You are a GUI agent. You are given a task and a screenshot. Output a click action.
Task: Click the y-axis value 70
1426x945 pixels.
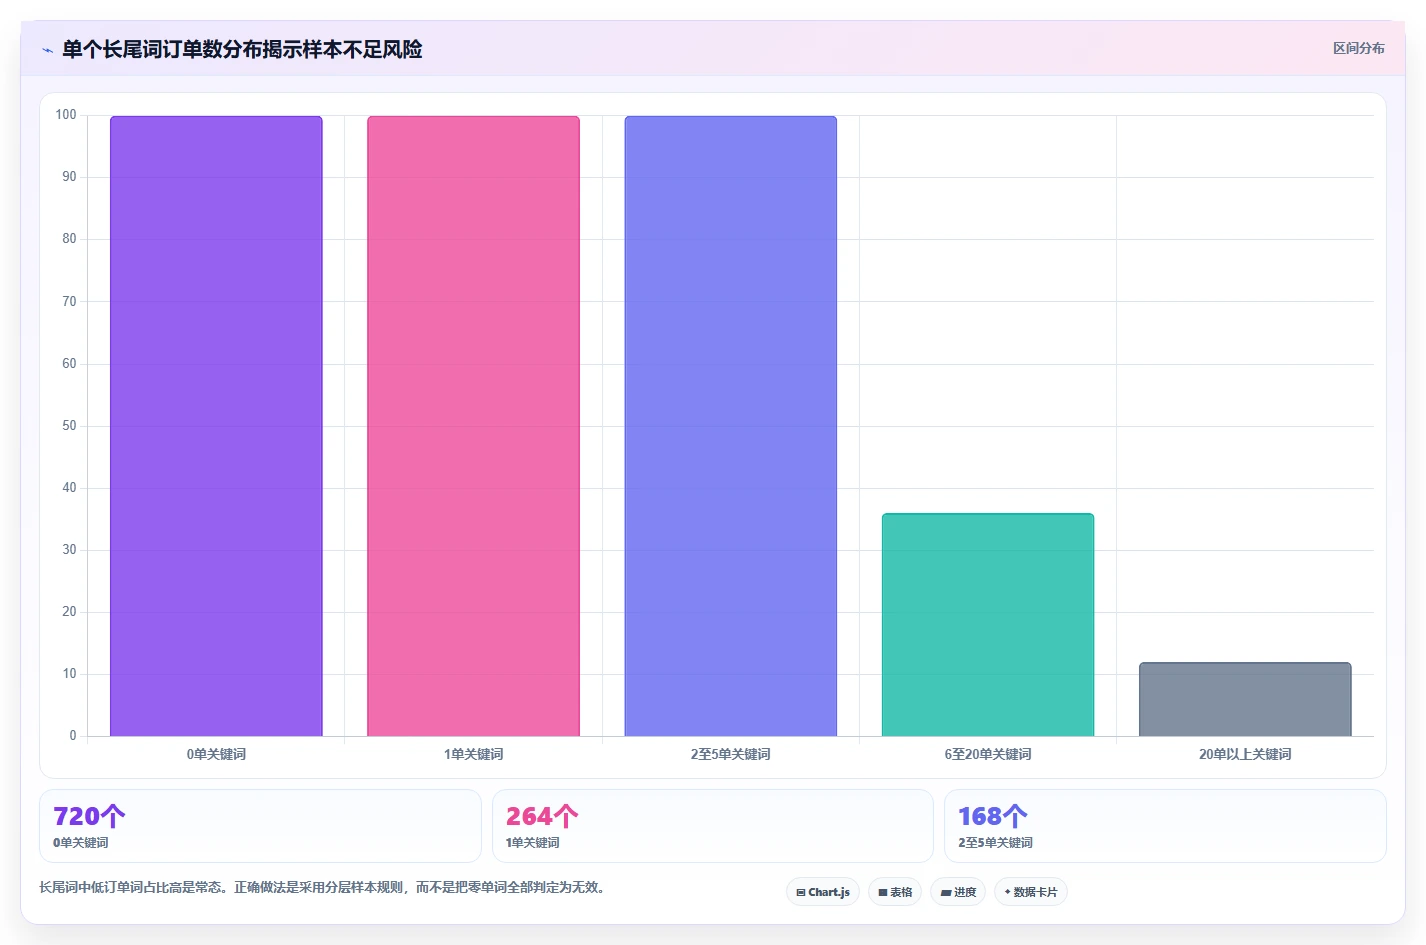point(69,301)
